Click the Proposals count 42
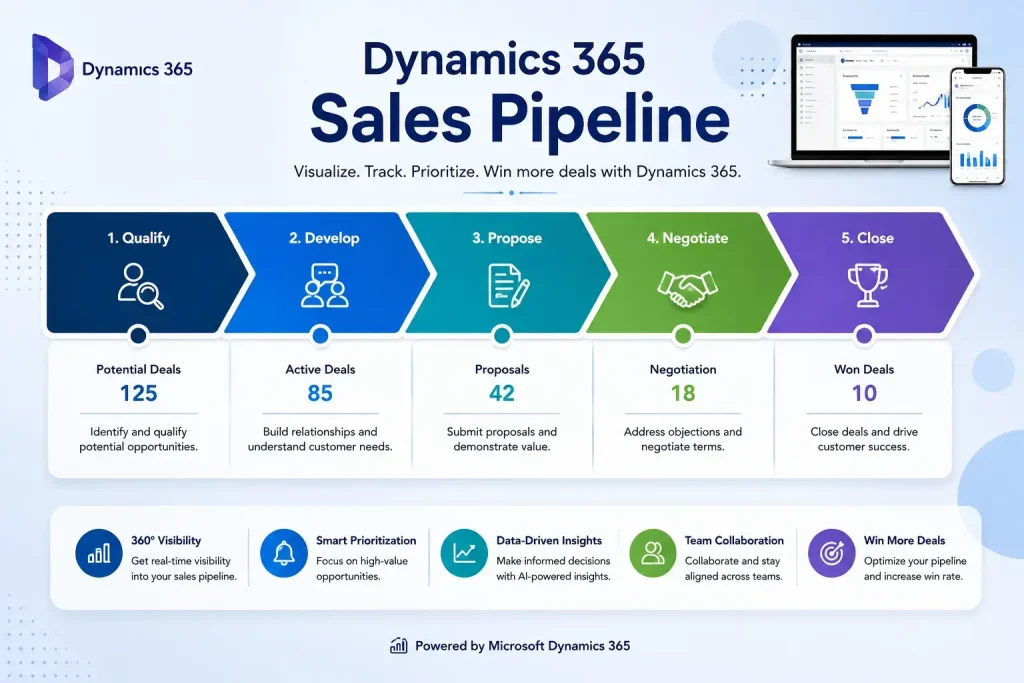The height and width of the screenshot is (683, 1024). [x=502, y=393]
